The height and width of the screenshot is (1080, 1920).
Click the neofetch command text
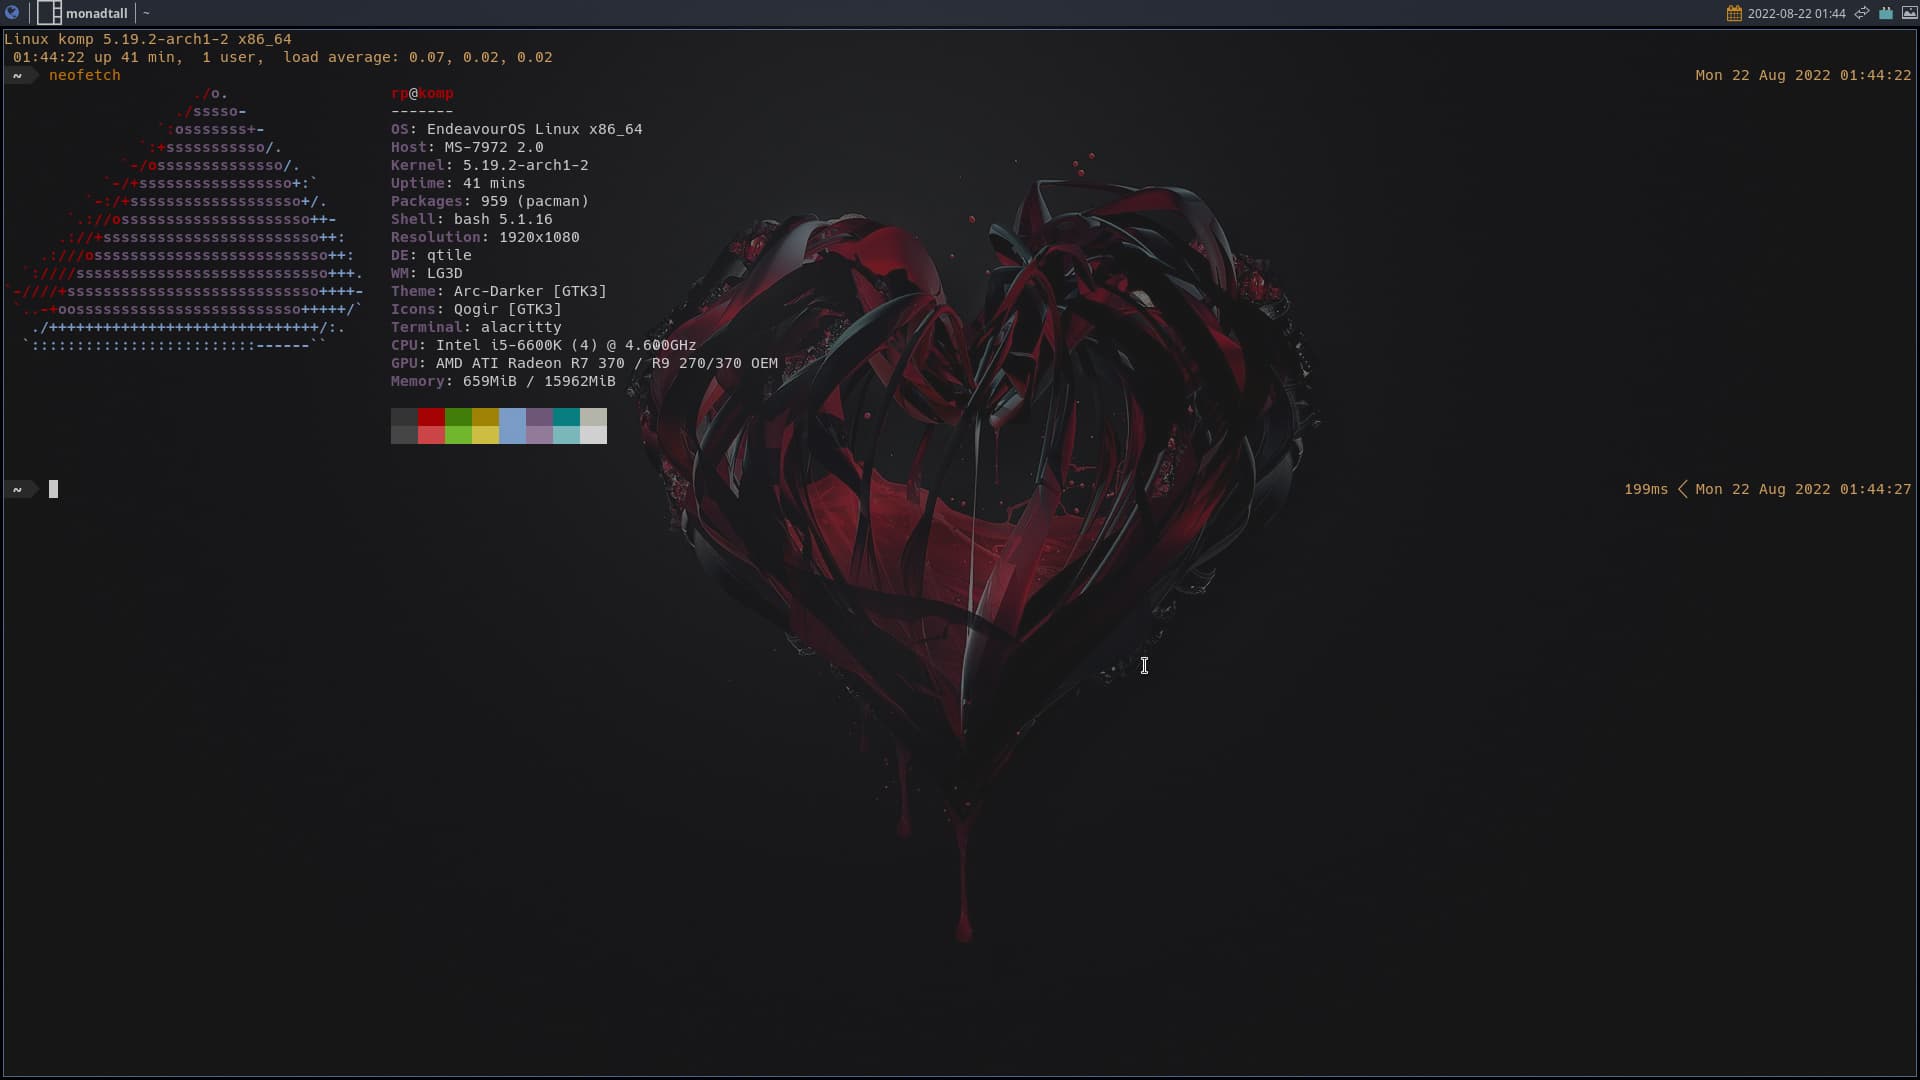pos(85,75)
